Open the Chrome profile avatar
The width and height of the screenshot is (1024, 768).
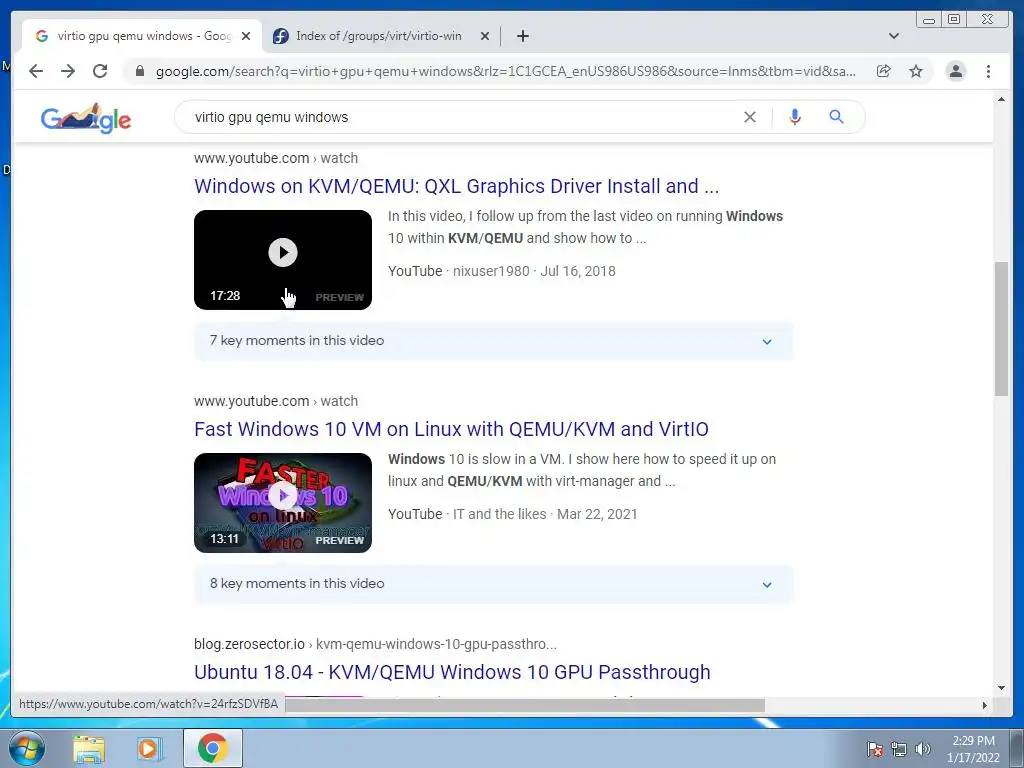pyautogui.click(x=955, y=71)
